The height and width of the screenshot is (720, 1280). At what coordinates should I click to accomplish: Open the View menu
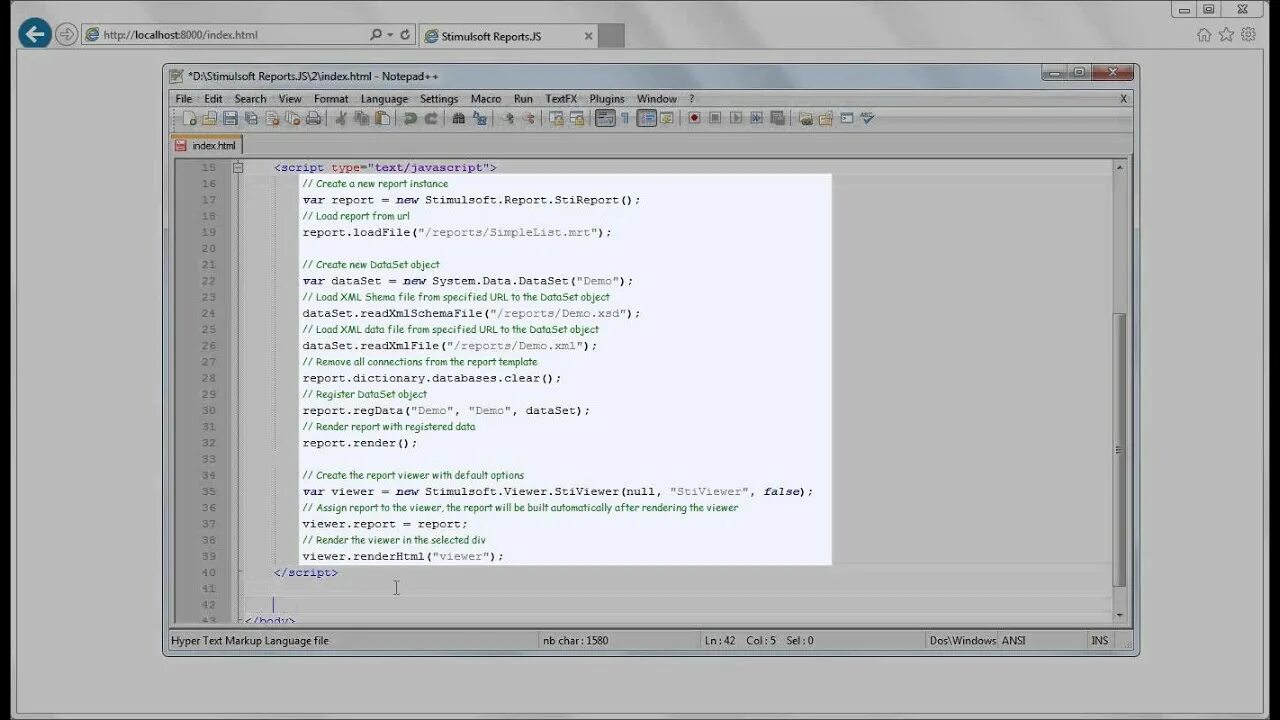click(290, 99)
